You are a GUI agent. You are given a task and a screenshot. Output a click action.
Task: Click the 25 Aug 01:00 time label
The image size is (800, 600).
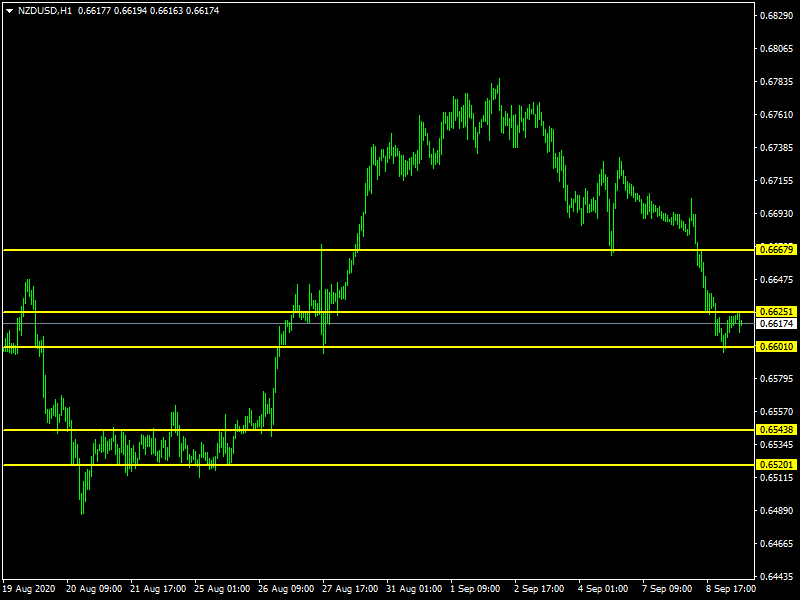click(x=222, y=589)
